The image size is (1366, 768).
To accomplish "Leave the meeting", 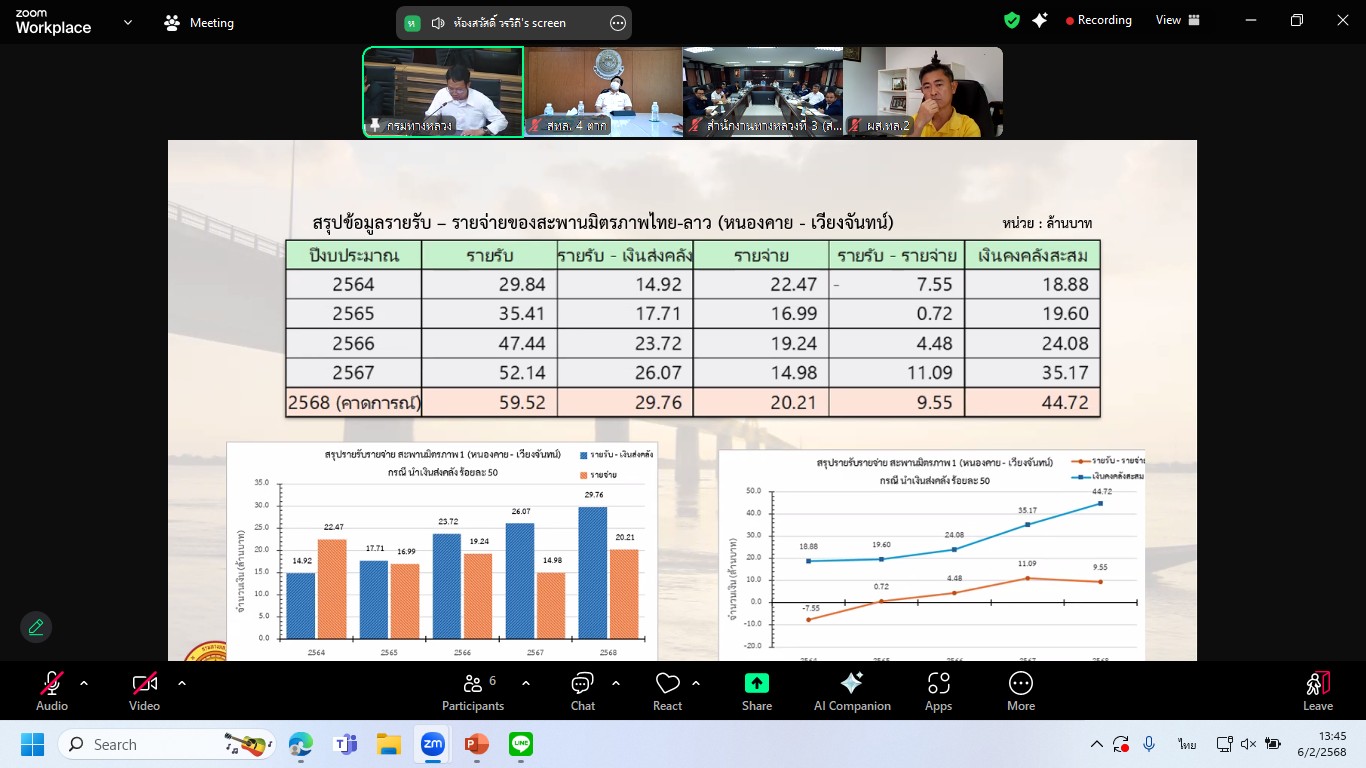I will [1317, 691].
